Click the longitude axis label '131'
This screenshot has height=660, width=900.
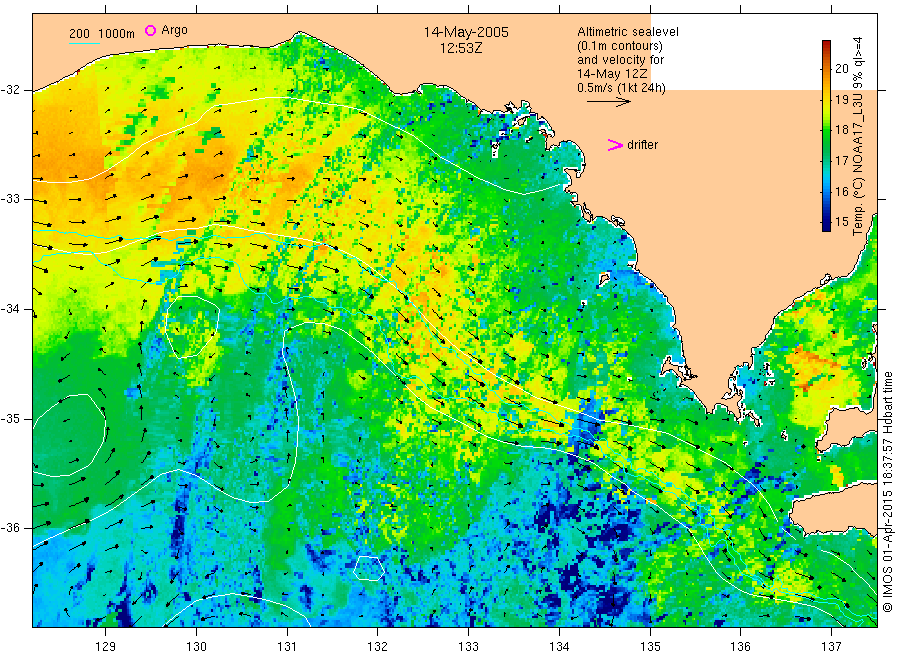(287, 647)
